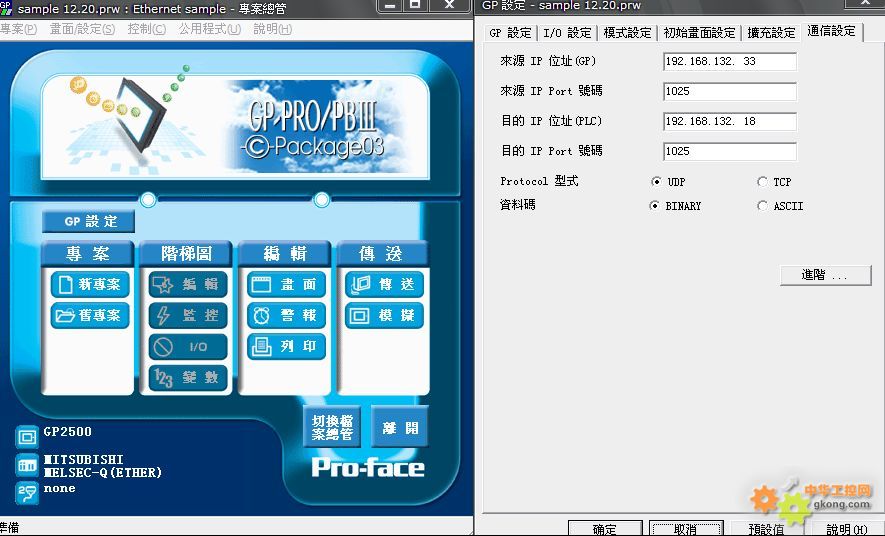Viewport: 885px width, 536px height.
Task: Click the 切換檔案總管 button
Action: tap(332, 427)
